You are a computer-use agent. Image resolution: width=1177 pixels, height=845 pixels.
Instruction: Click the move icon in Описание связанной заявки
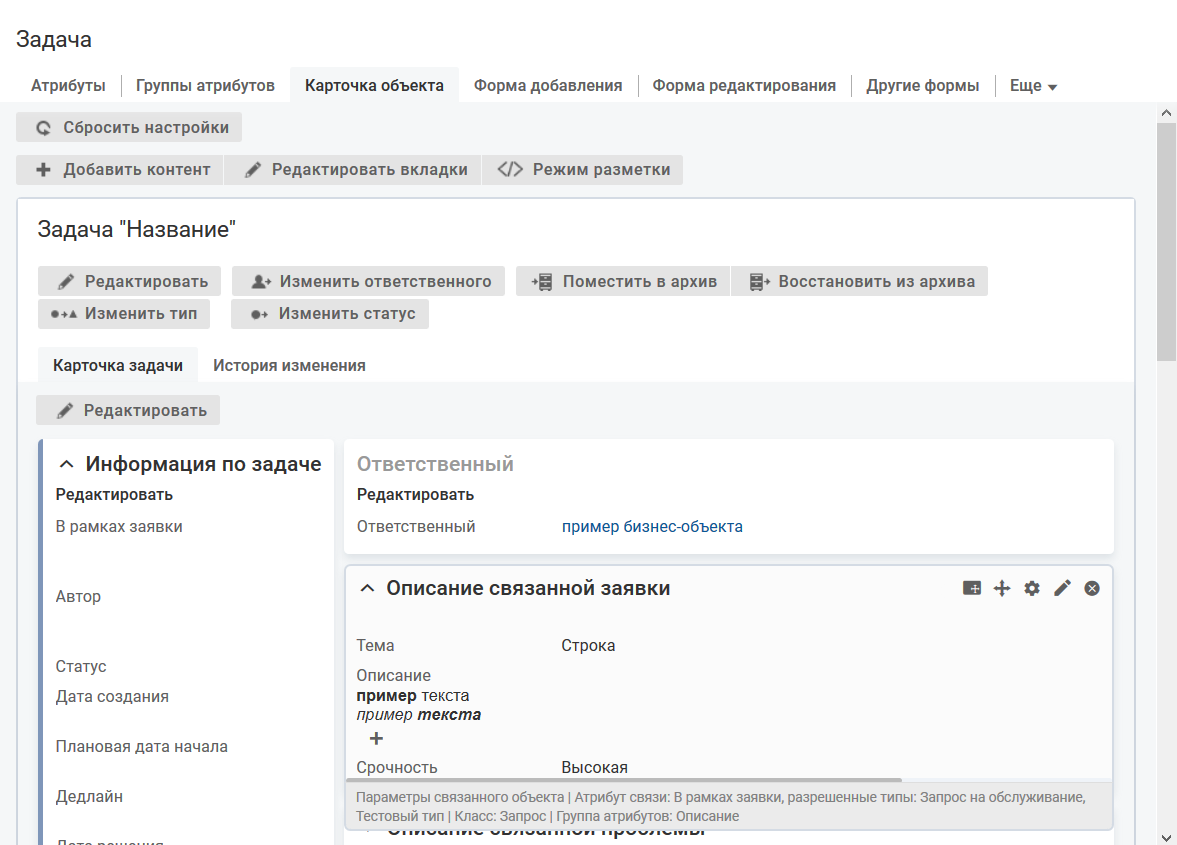click(1002, 588)
